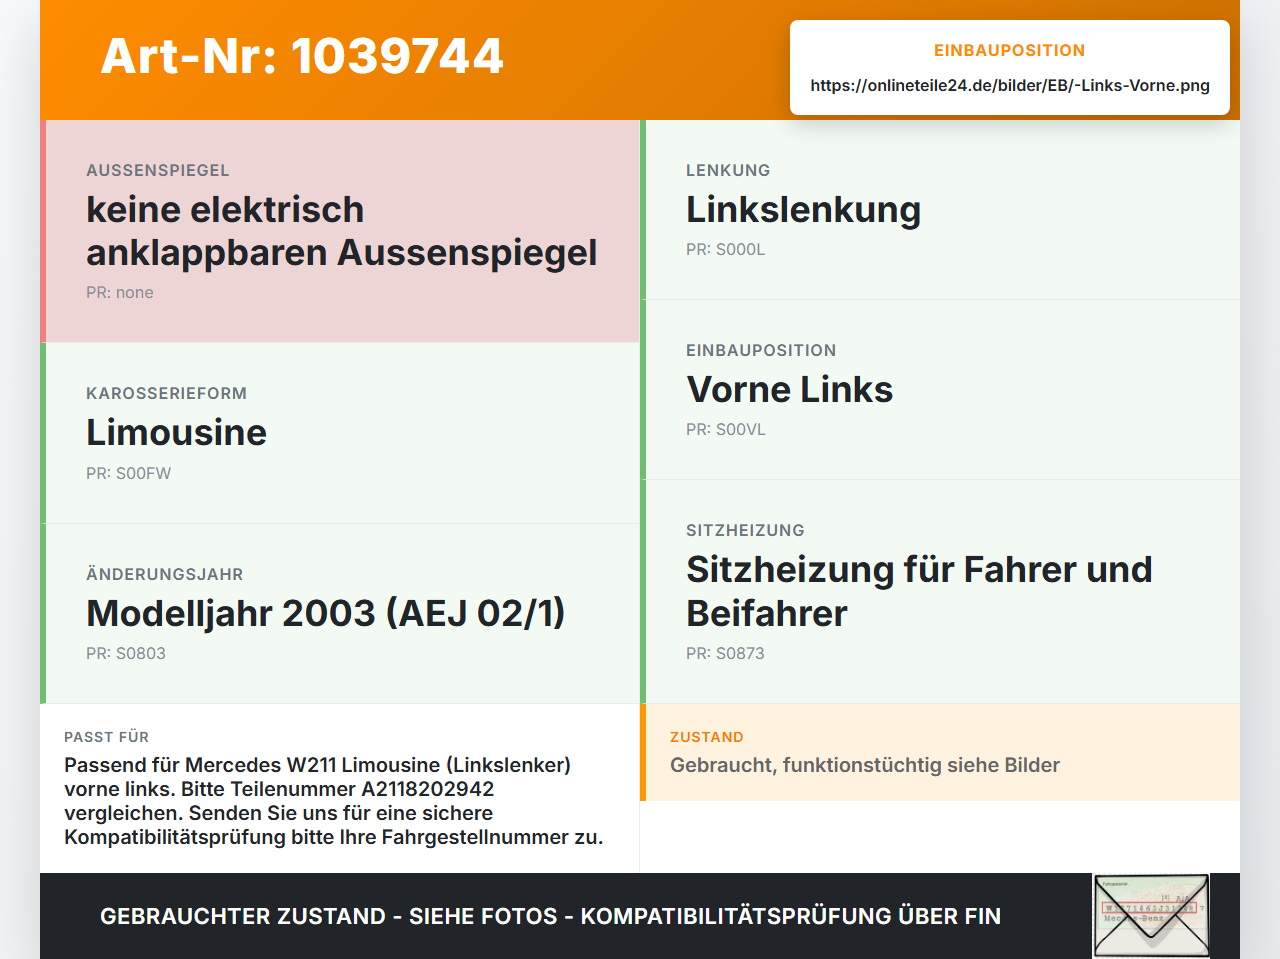
Task: Click the Passt für description text
Action: pyautogui.click(x=334, y=801)
